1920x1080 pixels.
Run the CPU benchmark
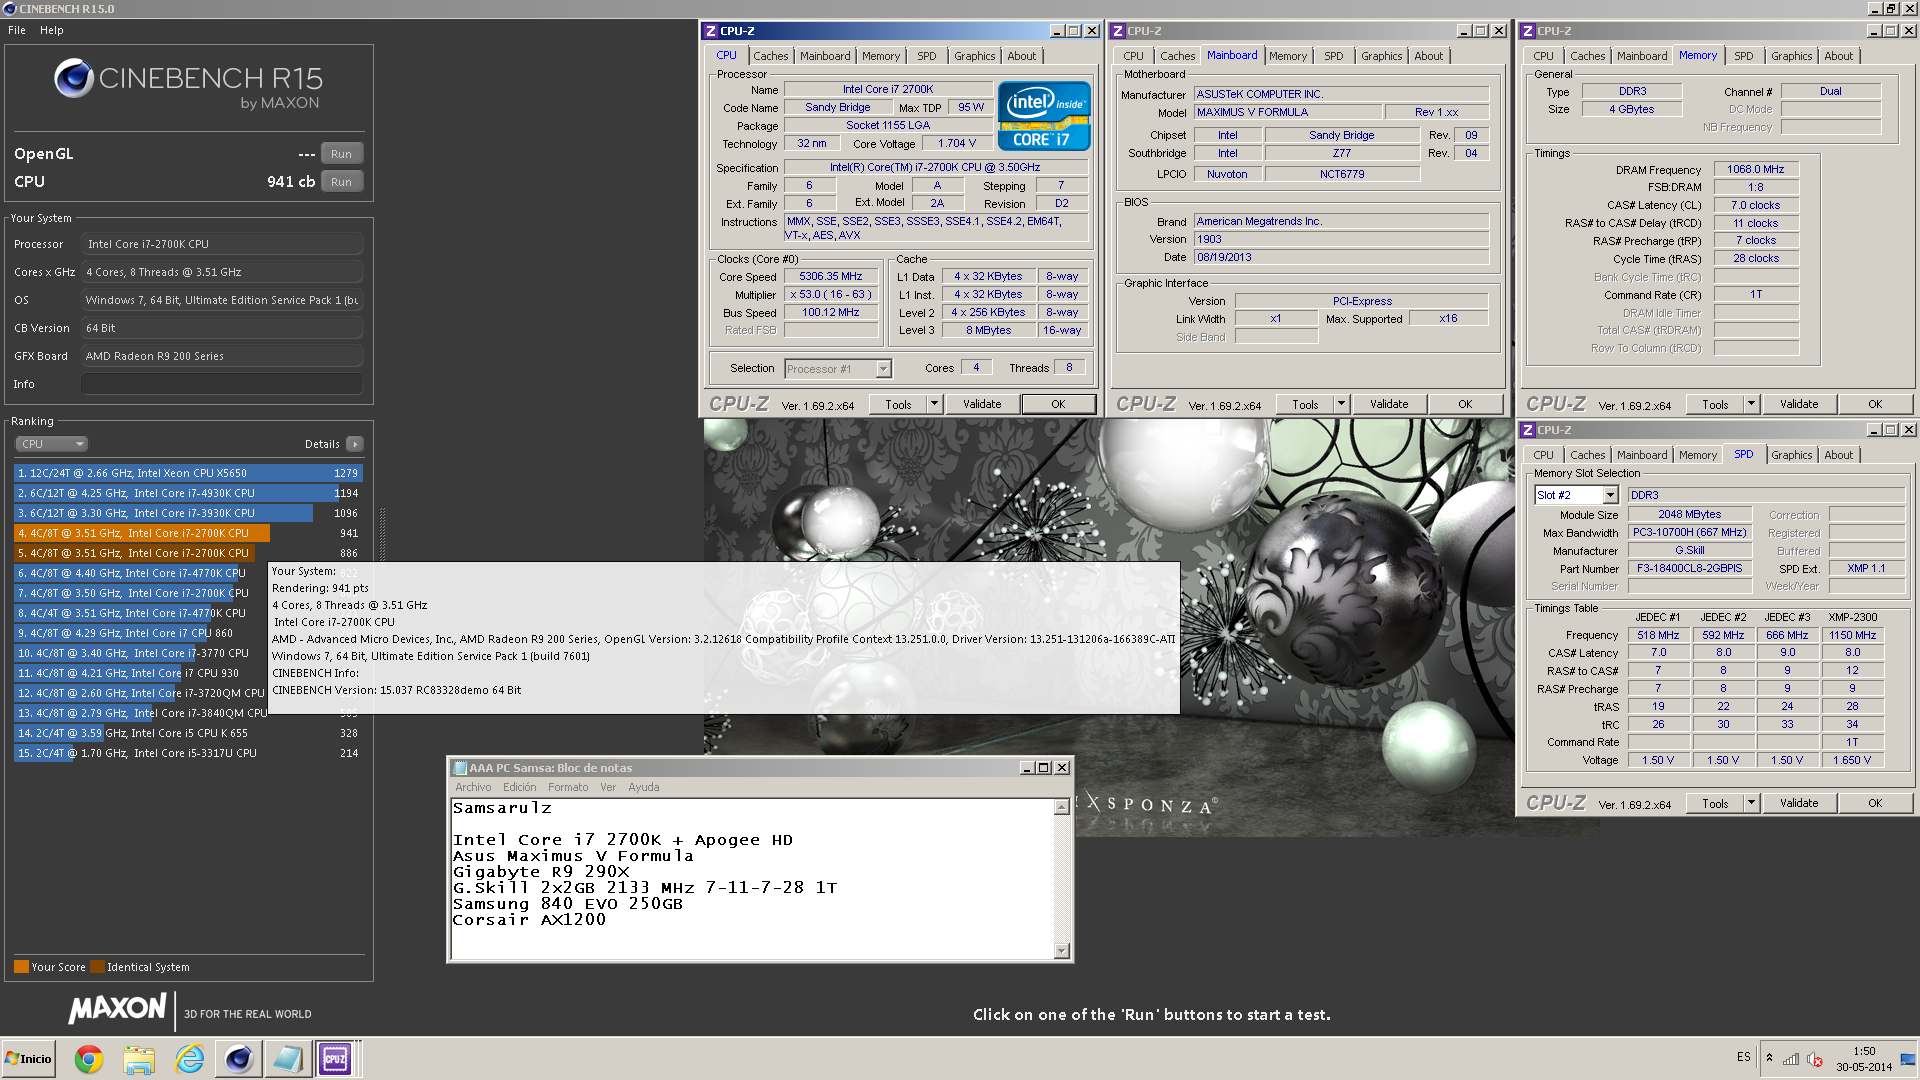(341, 182)
